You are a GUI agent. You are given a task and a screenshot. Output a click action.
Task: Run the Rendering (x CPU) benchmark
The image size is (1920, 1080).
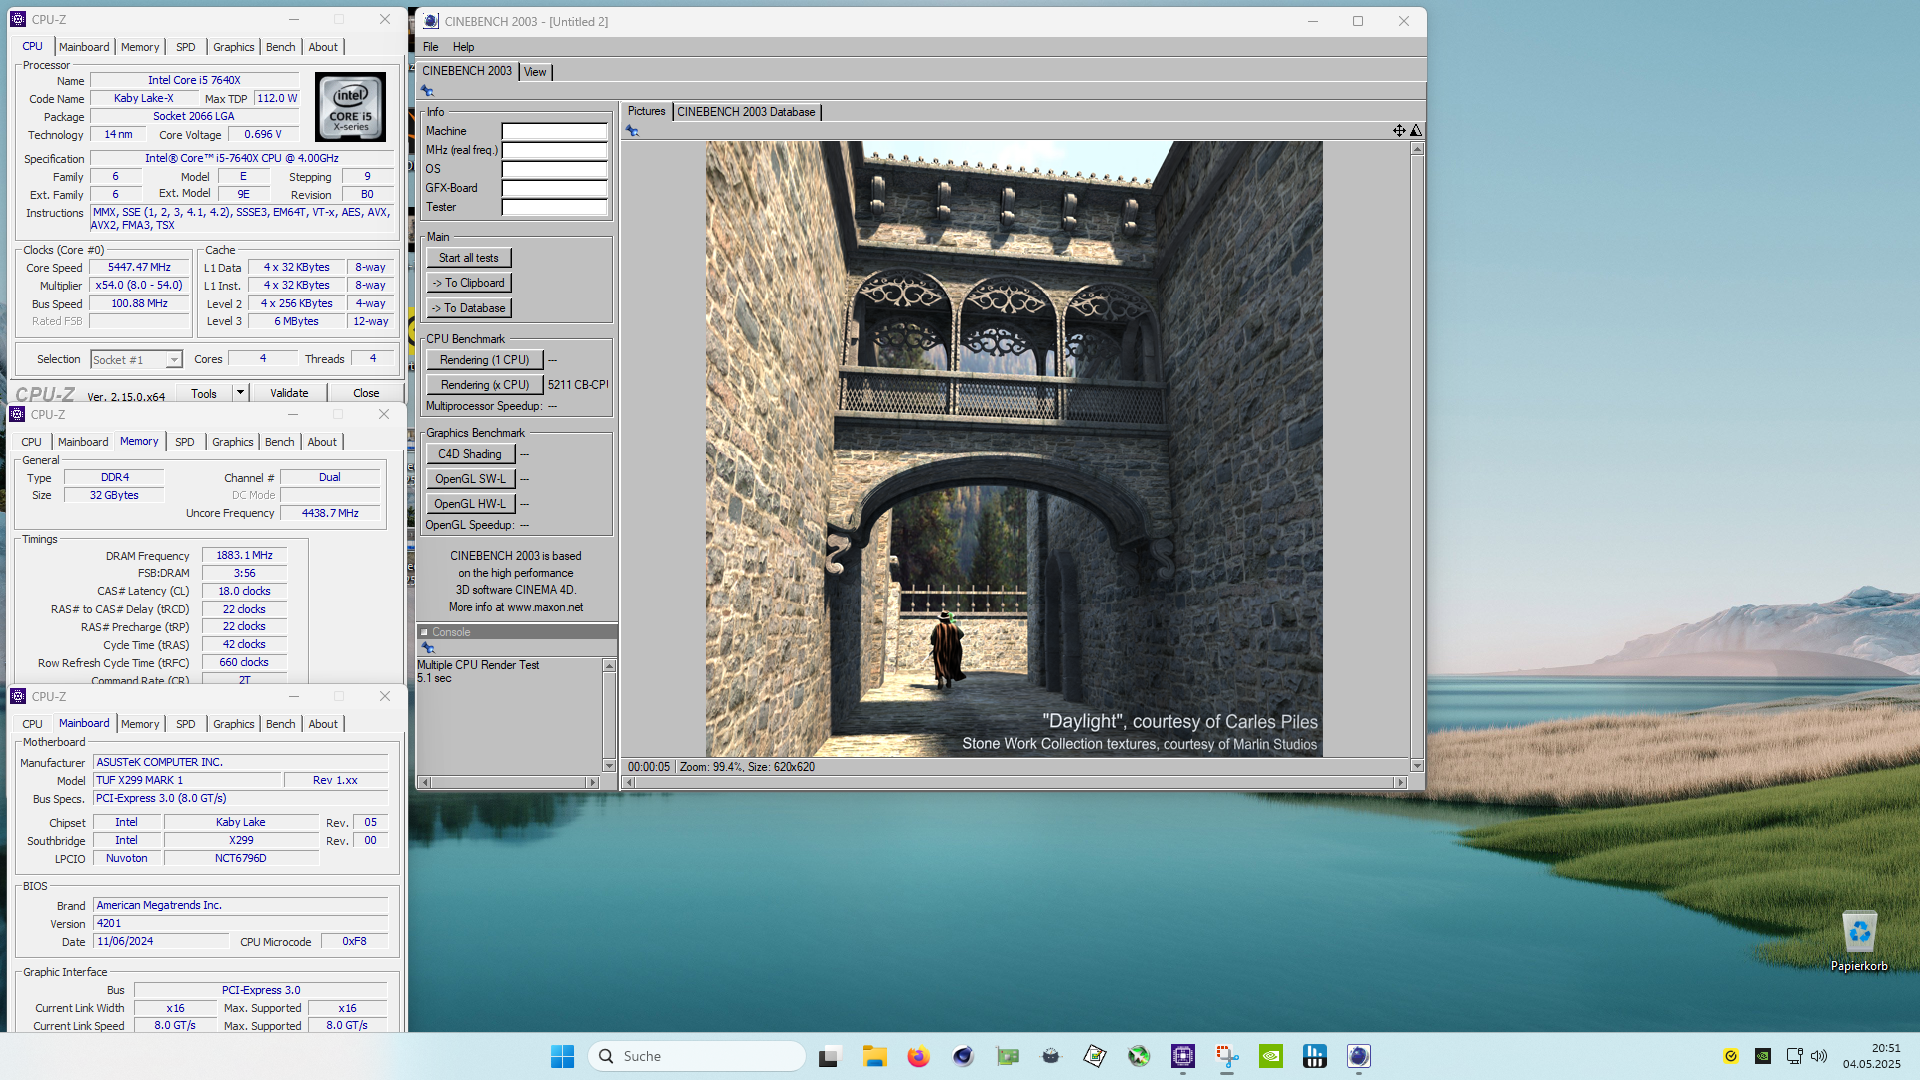coord(484,385)
